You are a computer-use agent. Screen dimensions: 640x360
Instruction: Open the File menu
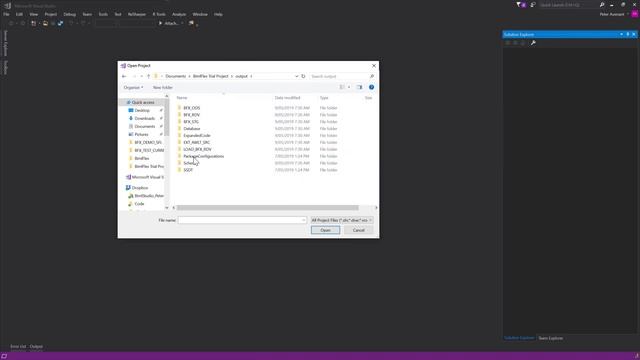point(6,14)
